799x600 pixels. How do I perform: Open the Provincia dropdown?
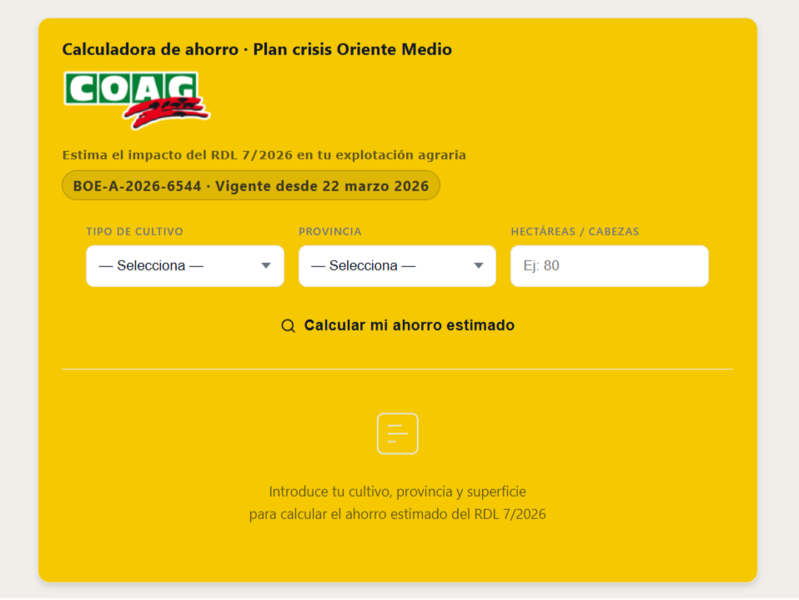click(x=397, y=266)
